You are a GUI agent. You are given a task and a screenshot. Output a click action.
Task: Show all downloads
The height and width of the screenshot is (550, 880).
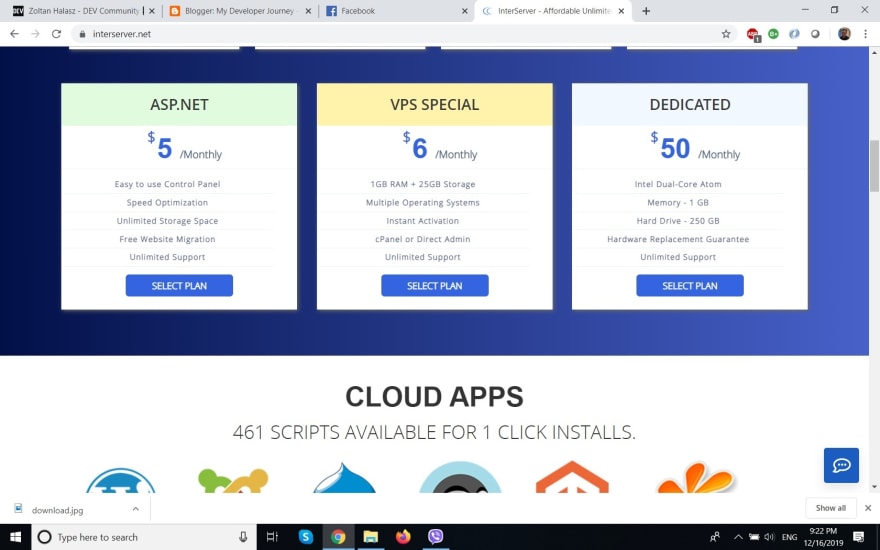(x=831, y=508)
